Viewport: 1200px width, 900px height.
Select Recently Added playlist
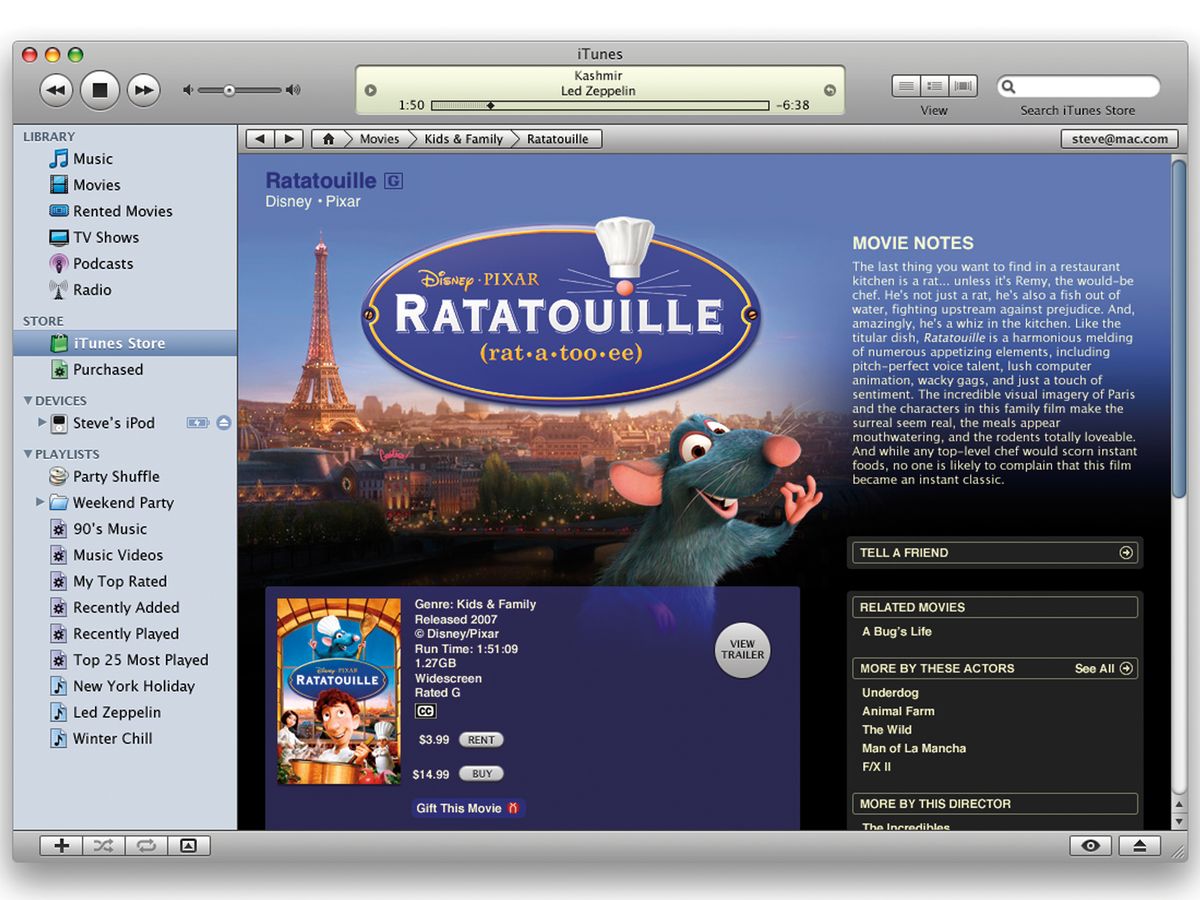click(126, 607)
